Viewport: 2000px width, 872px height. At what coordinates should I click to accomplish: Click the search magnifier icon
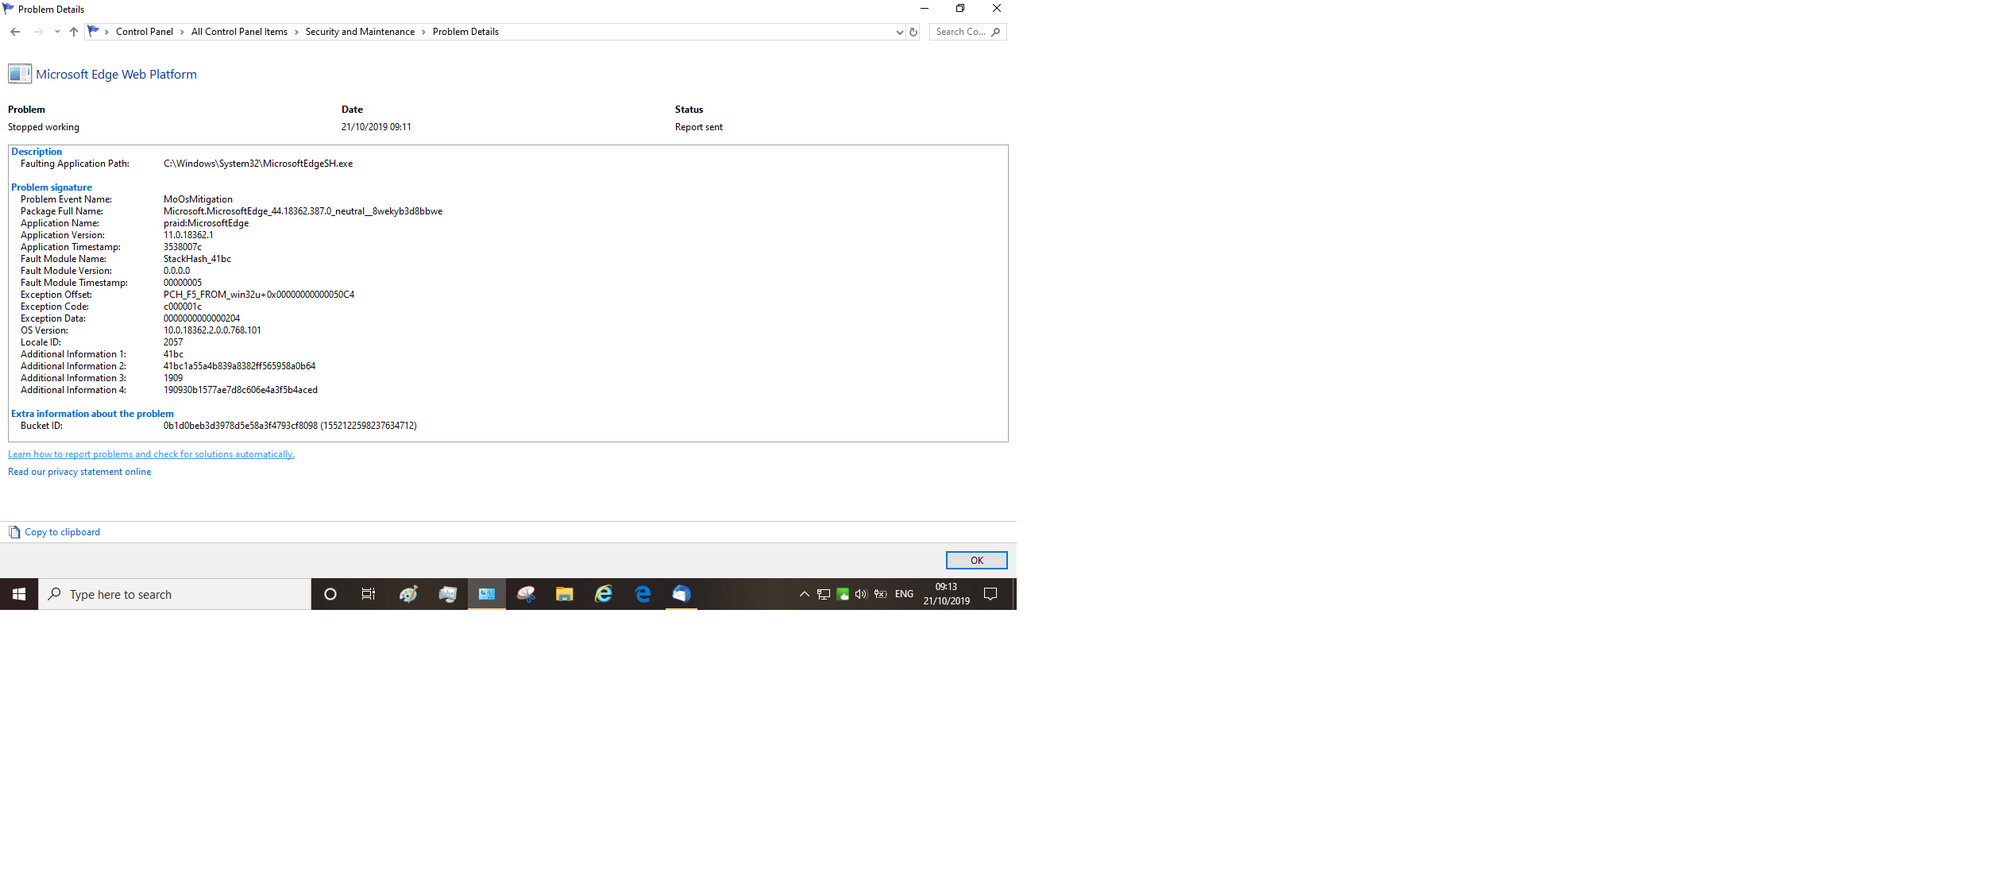[x=996, y=32]
